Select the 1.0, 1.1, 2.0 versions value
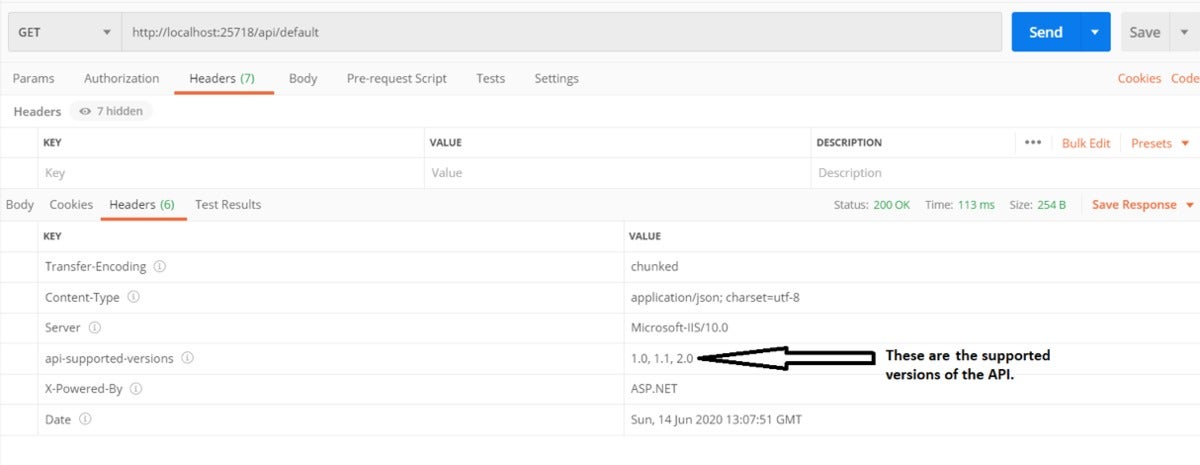The height and width of the screenshot is (465, 1200). (x=662, y=358)
